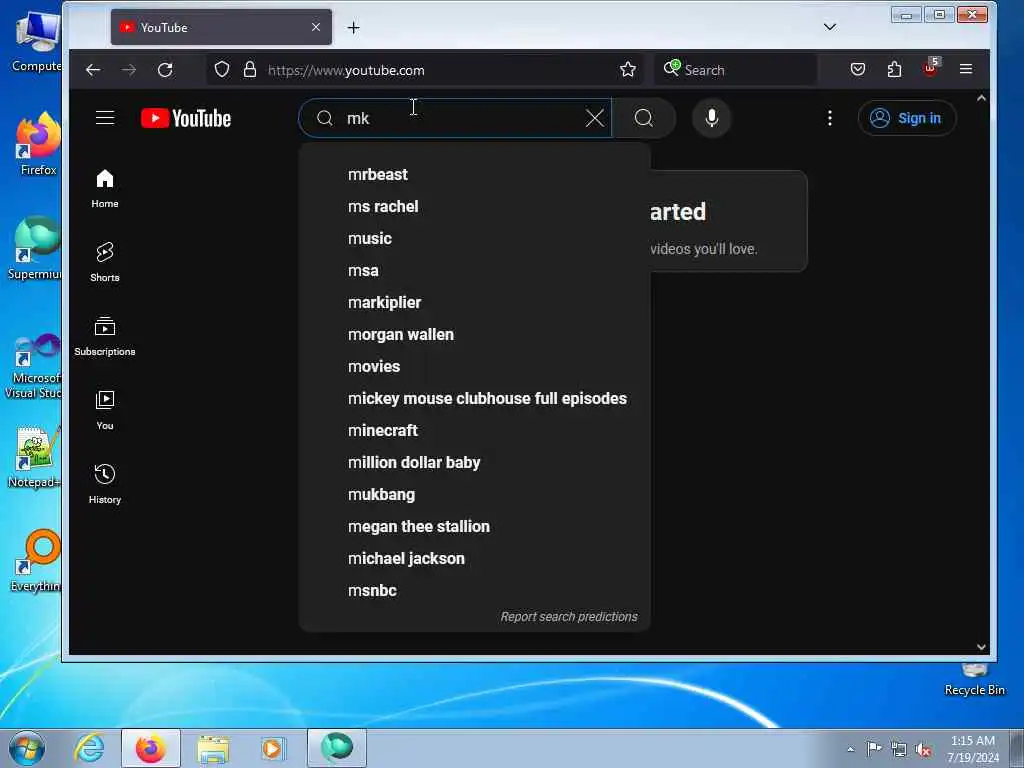Open the Firefox application hamburger menu
Image resolution: width=1024 pixels, height=768 pixels.
point(966,69)
